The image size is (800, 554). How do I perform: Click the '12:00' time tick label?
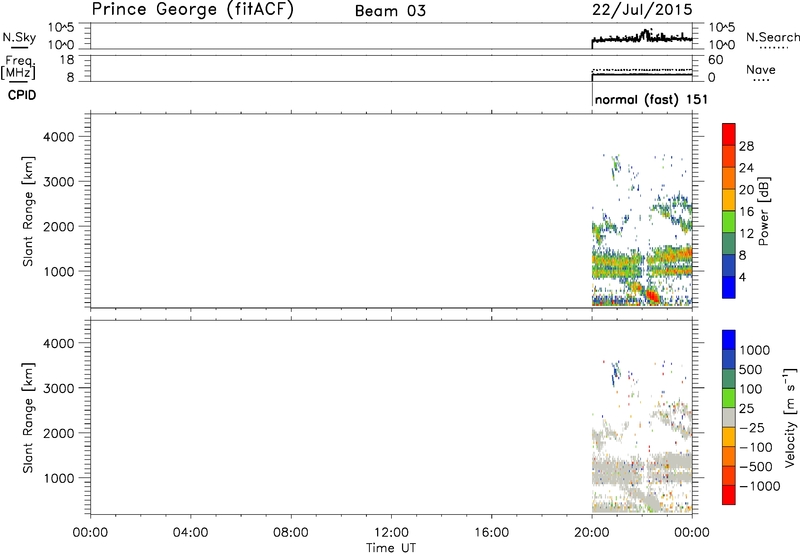point(391,533)
